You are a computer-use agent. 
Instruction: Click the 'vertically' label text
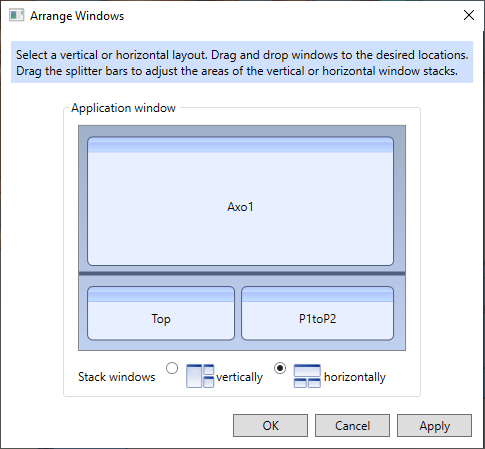[239, 377]
